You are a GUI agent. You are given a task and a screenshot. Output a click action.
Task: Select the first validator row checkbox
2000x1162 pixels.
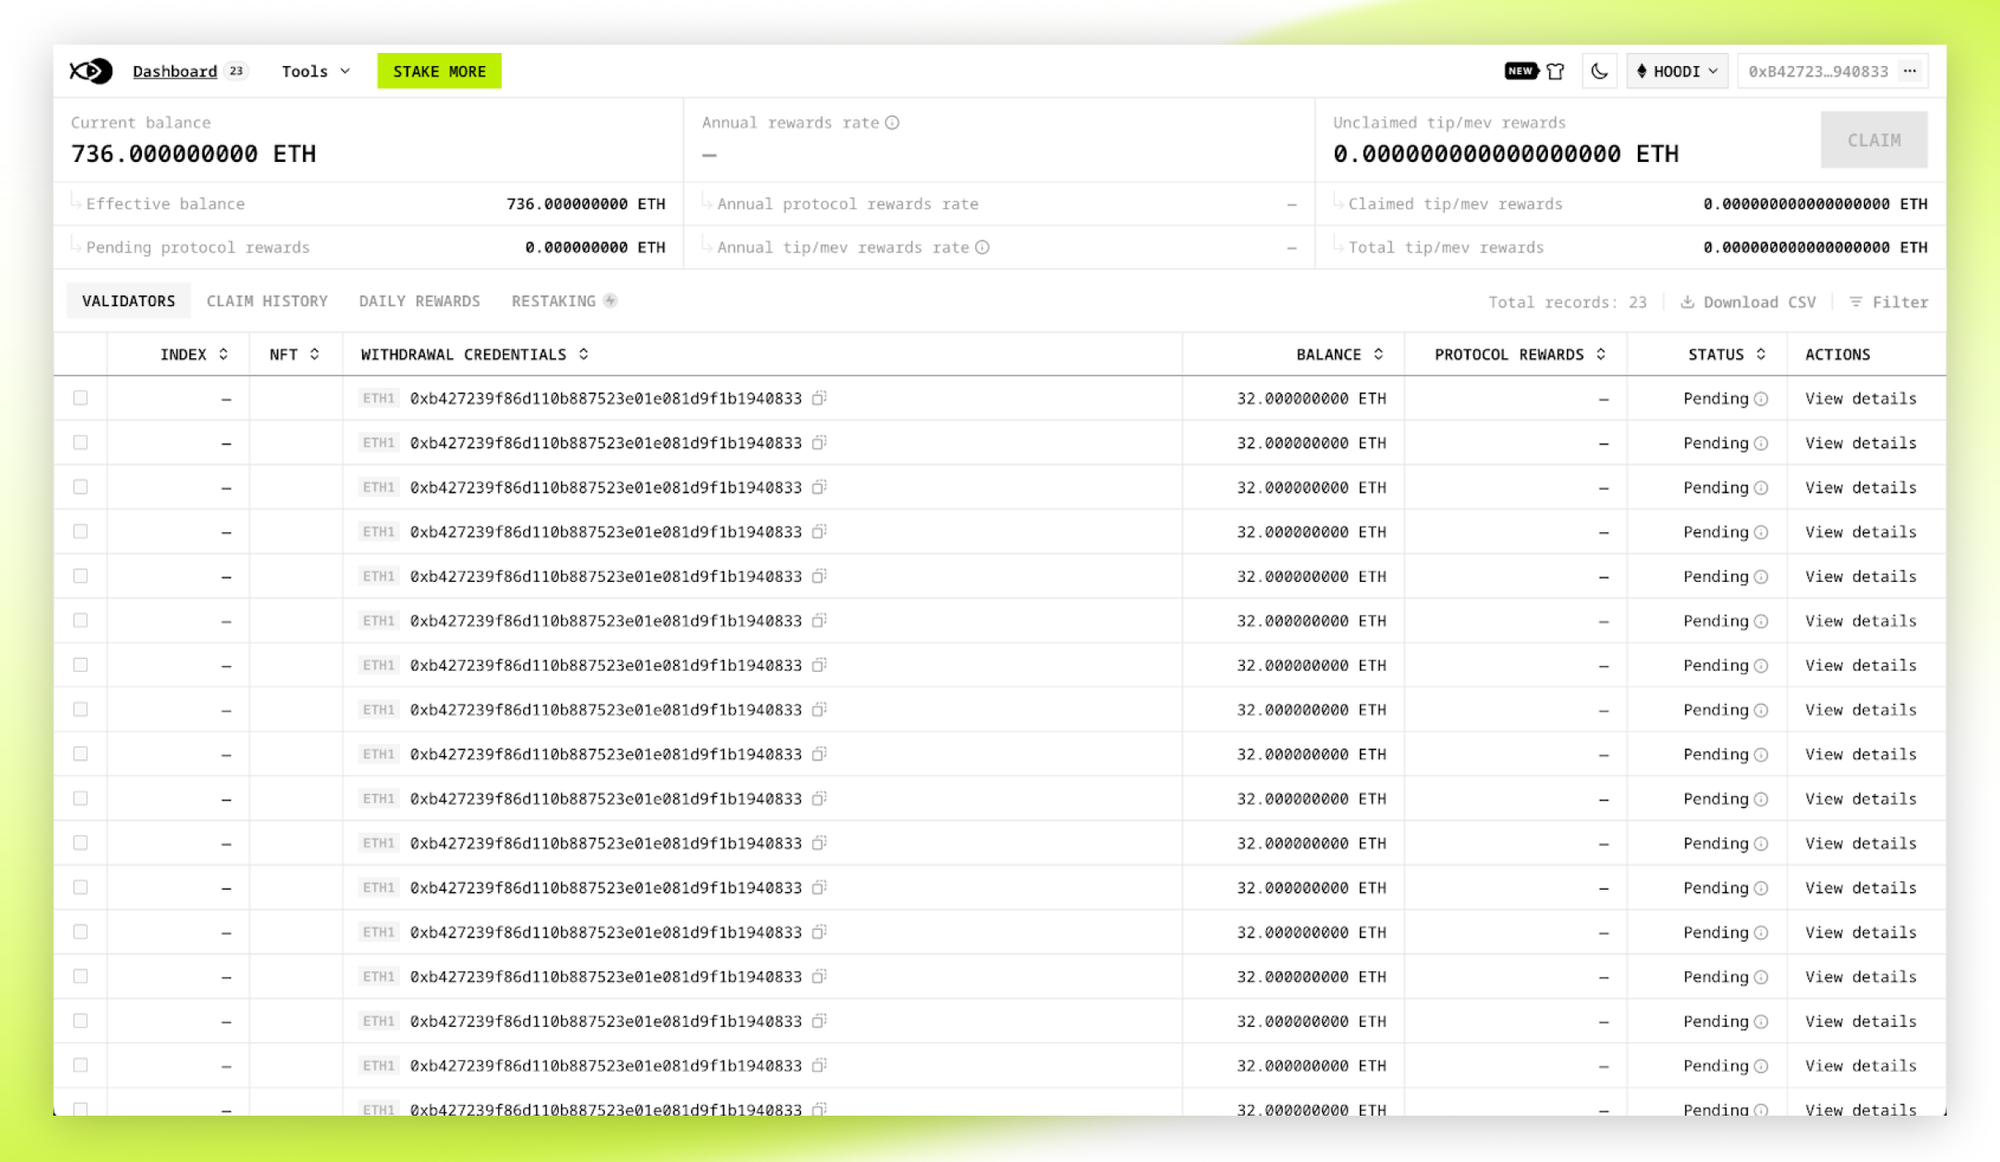point(81,398)
